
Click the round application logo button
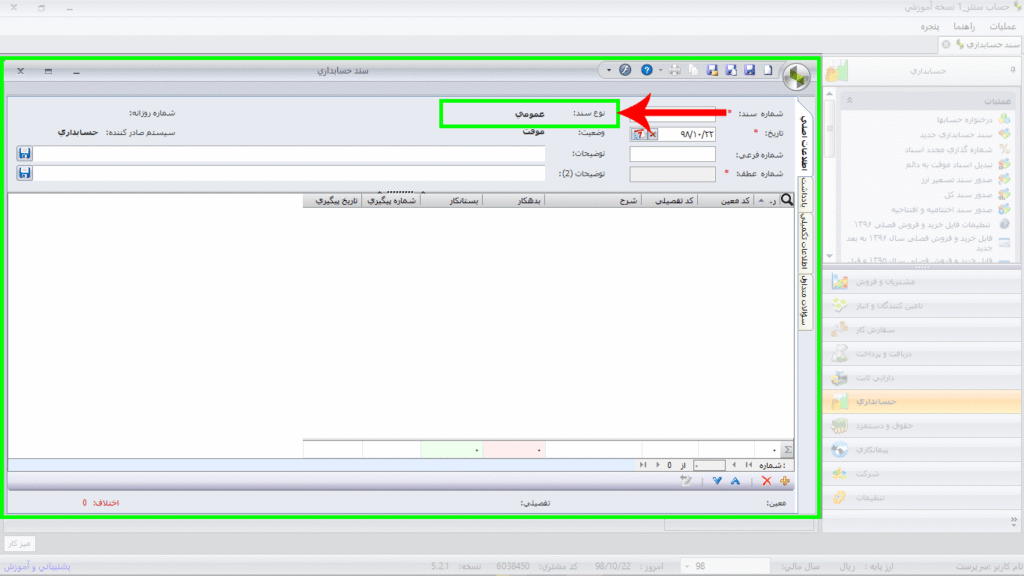click(796, 77)
